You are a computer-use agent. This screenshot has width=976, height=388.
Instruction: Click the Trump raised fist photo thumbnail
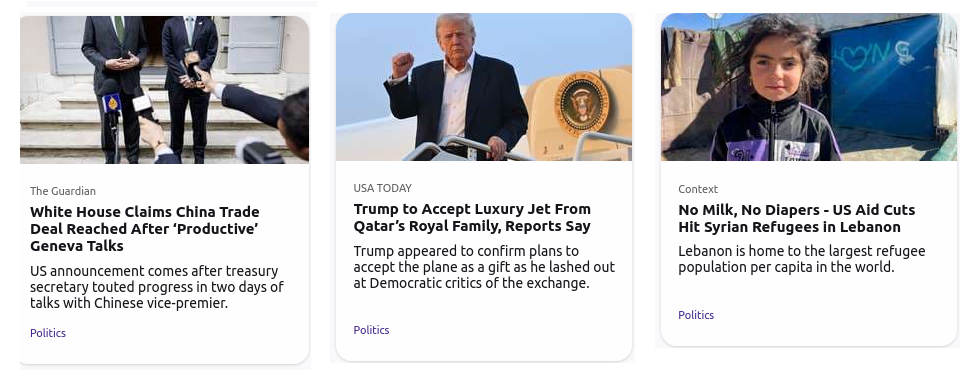tap(484, 87)
